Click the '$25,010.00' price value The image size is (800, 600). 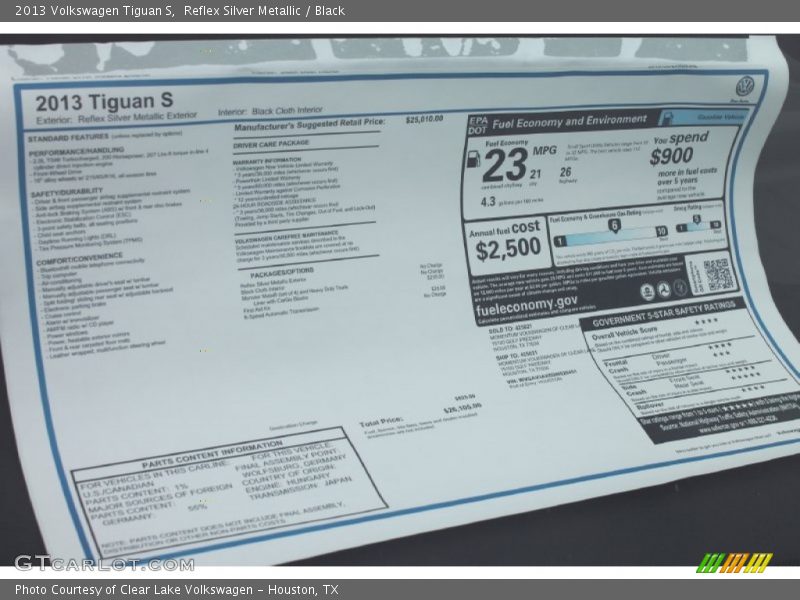(x=424, y=119)
